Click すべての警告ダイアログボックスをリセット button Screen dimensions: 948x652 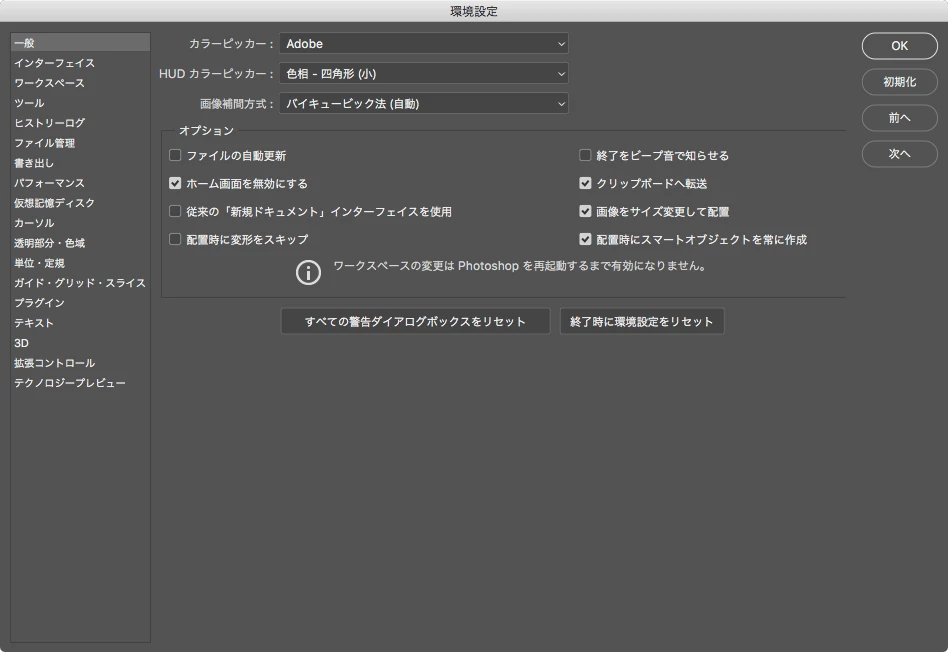(x=415, y=321)
